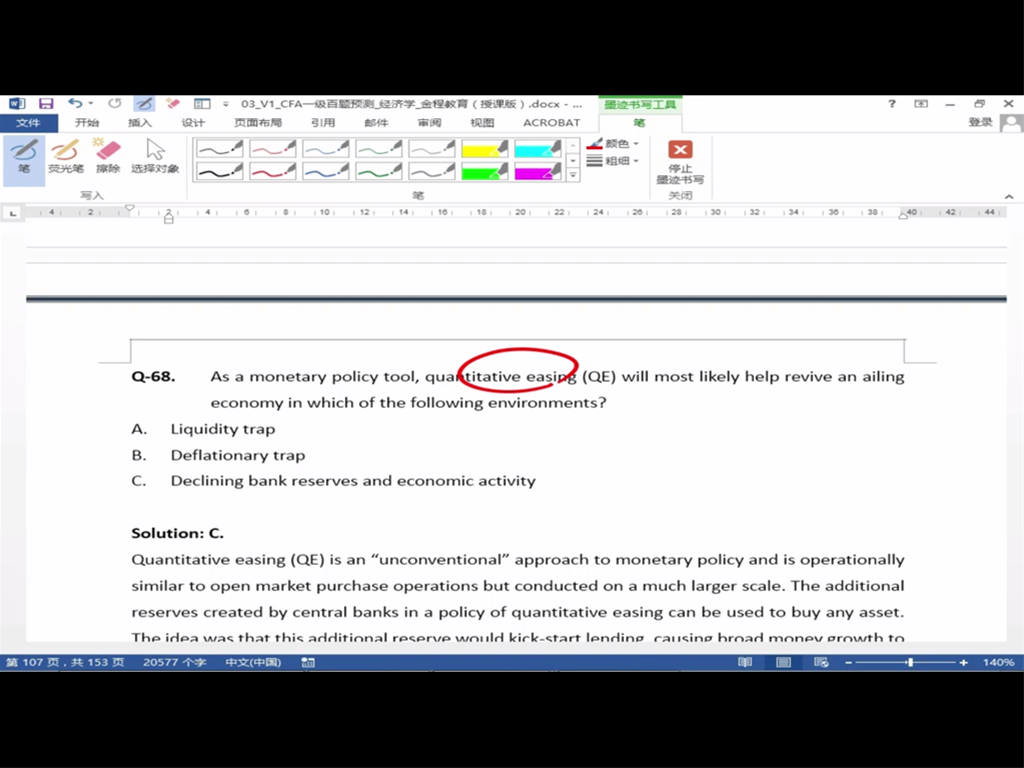Open the 粗细 (Thickness) dropdown
The height and width of the screenshot is (768, 1024).
point(613,161)
